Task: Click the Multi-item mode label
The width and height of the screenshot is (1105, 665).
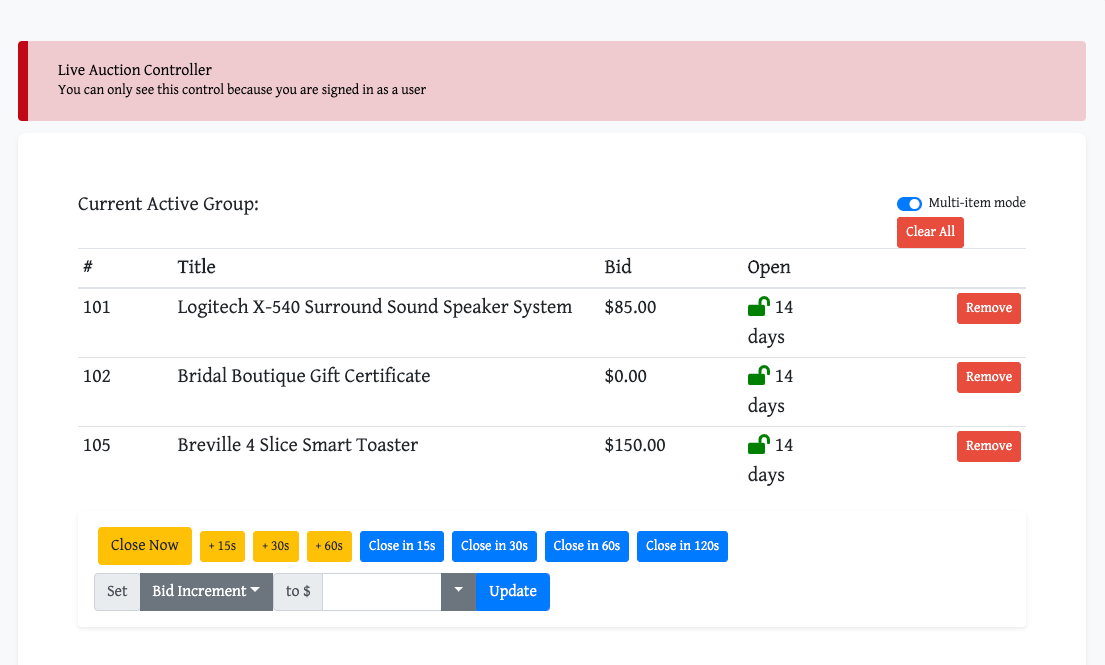Action: 977,203
